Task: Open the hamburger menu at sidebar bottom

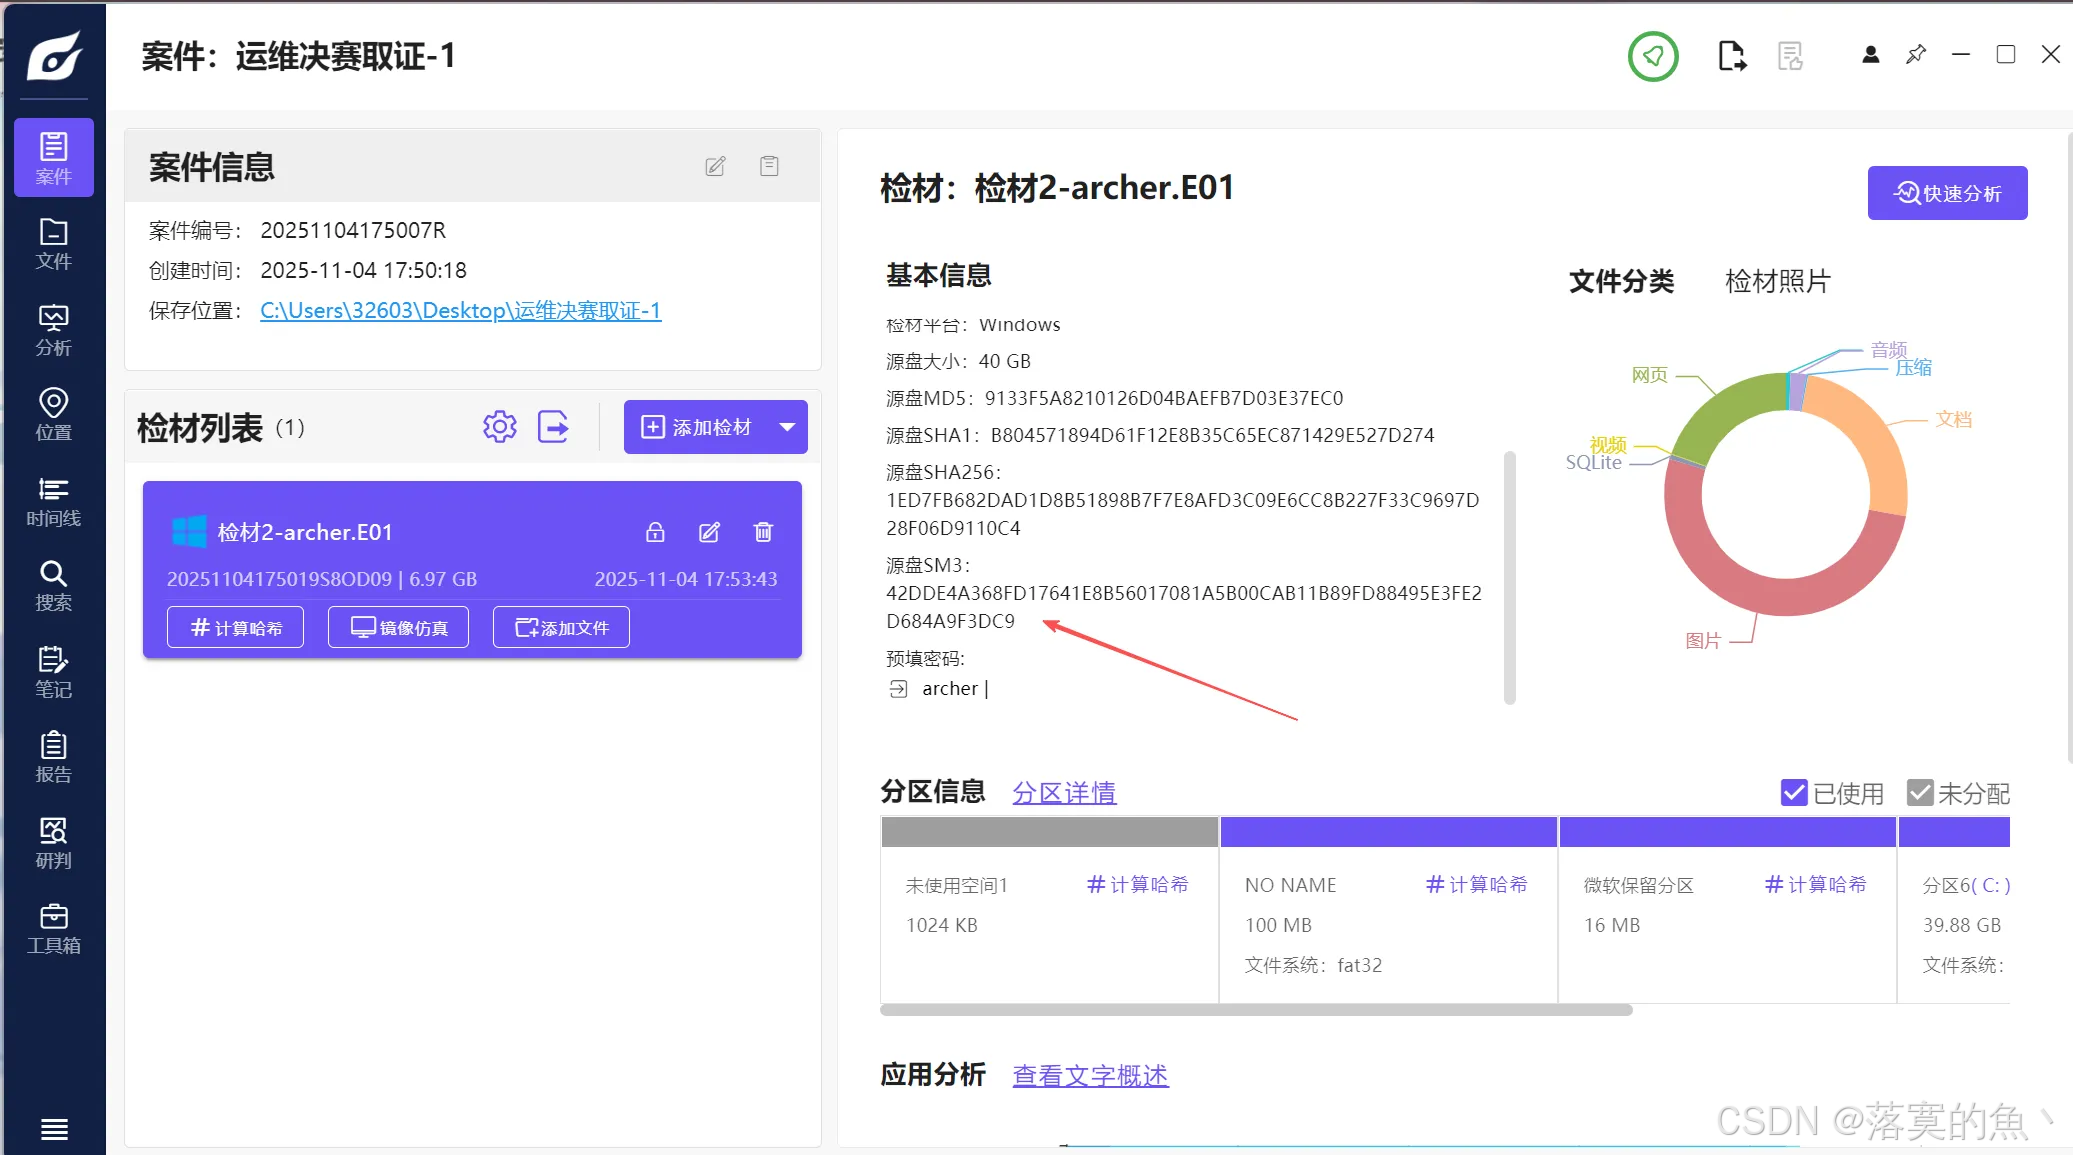Action: pos(54,1128)
